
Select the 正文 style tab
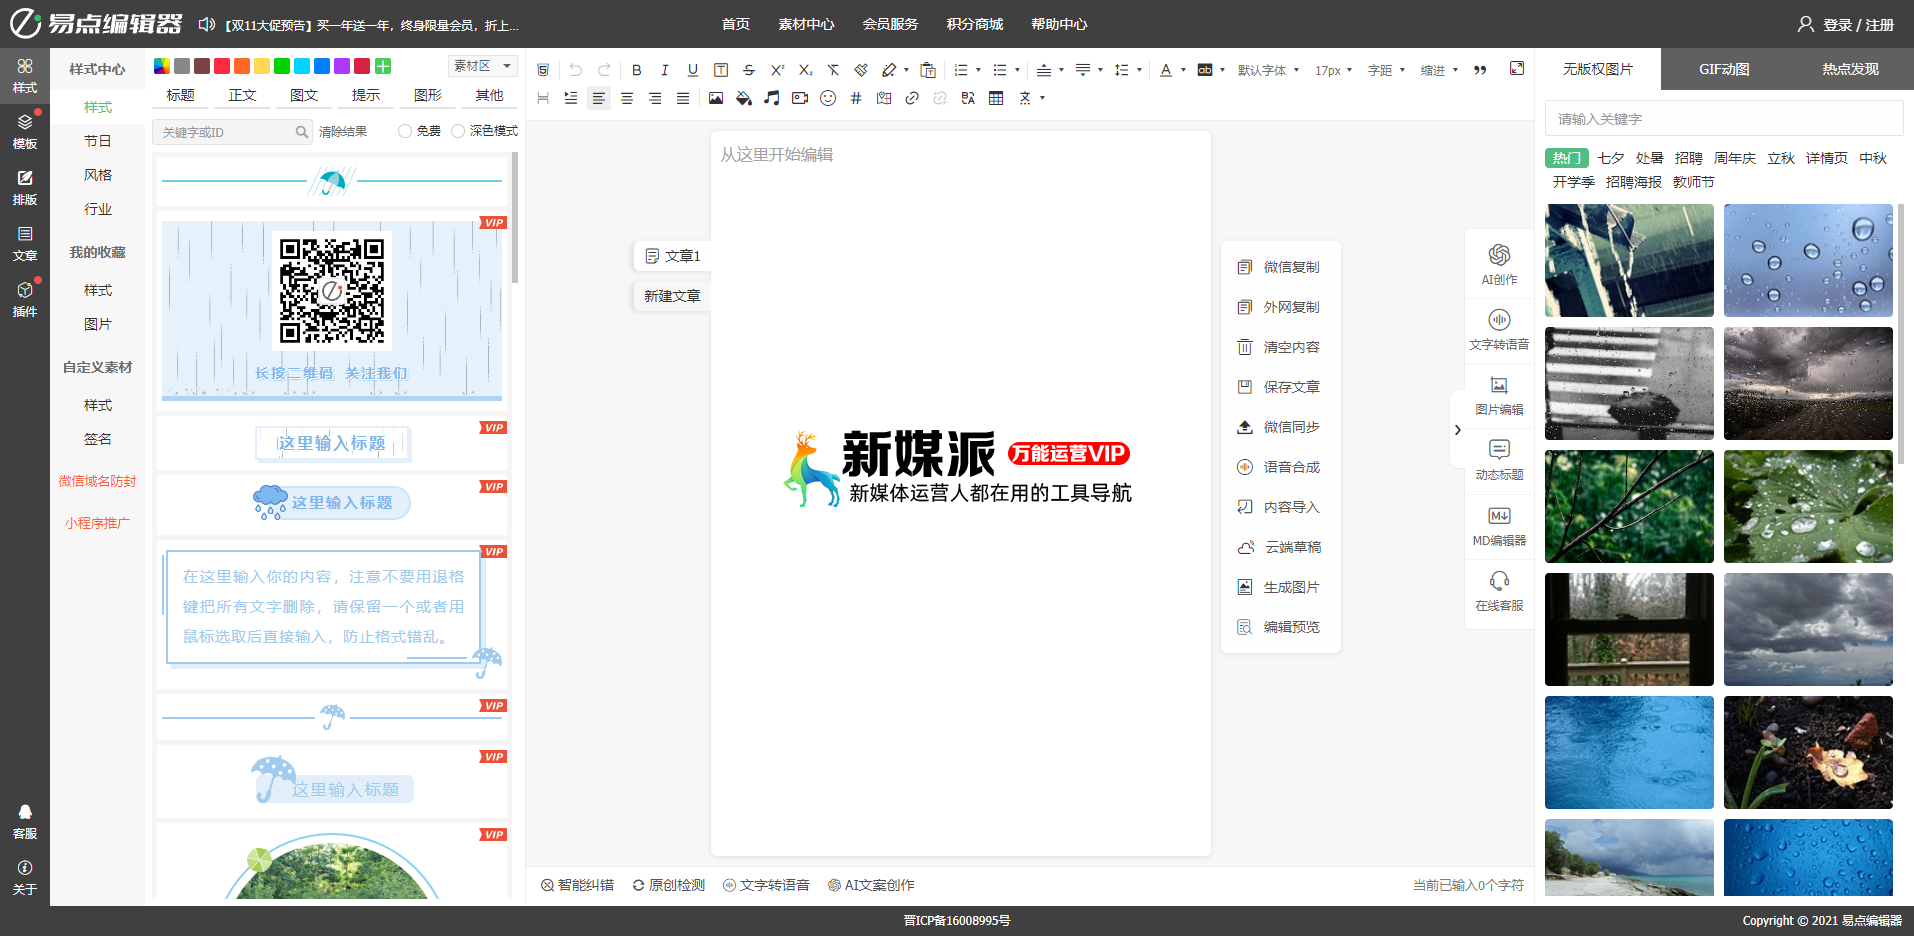[x=243, y=95]
